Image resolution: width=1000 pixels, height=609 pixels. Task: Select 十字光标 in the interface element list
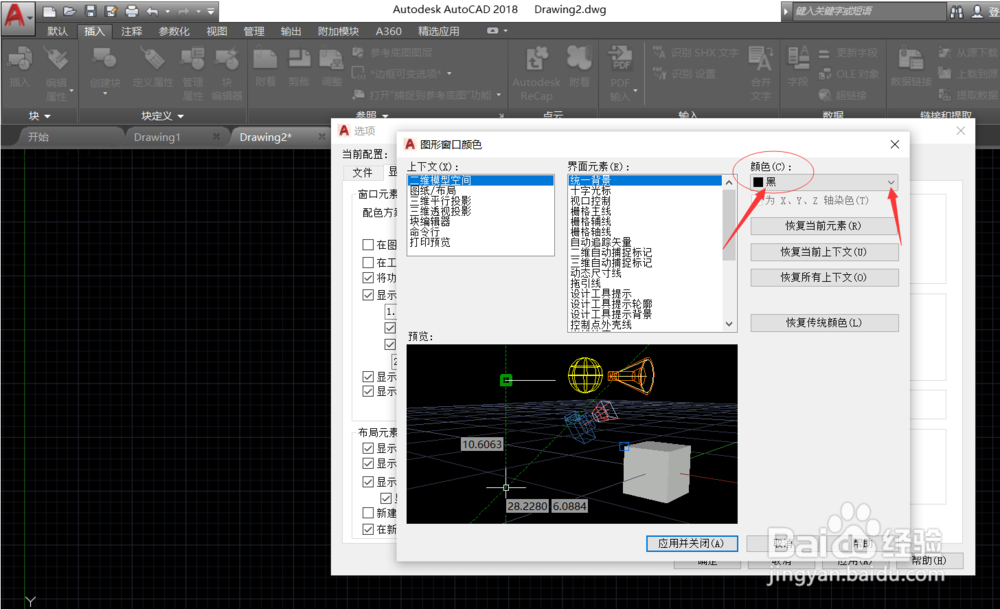[645, 191]
